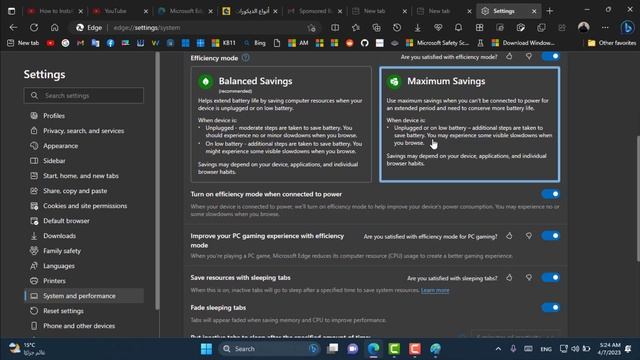The height and width of the screenshot is (360, 640).
Task: Give thumbs up for efficiency mode
Action: pyautogui.click(x=509, y=56)
